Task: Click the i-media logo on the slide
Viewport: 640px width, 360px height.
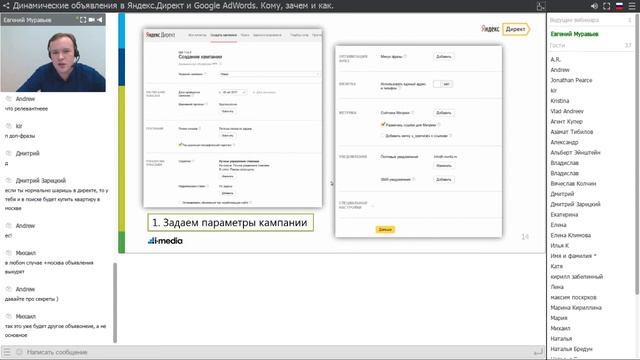Action: (165, 241)
